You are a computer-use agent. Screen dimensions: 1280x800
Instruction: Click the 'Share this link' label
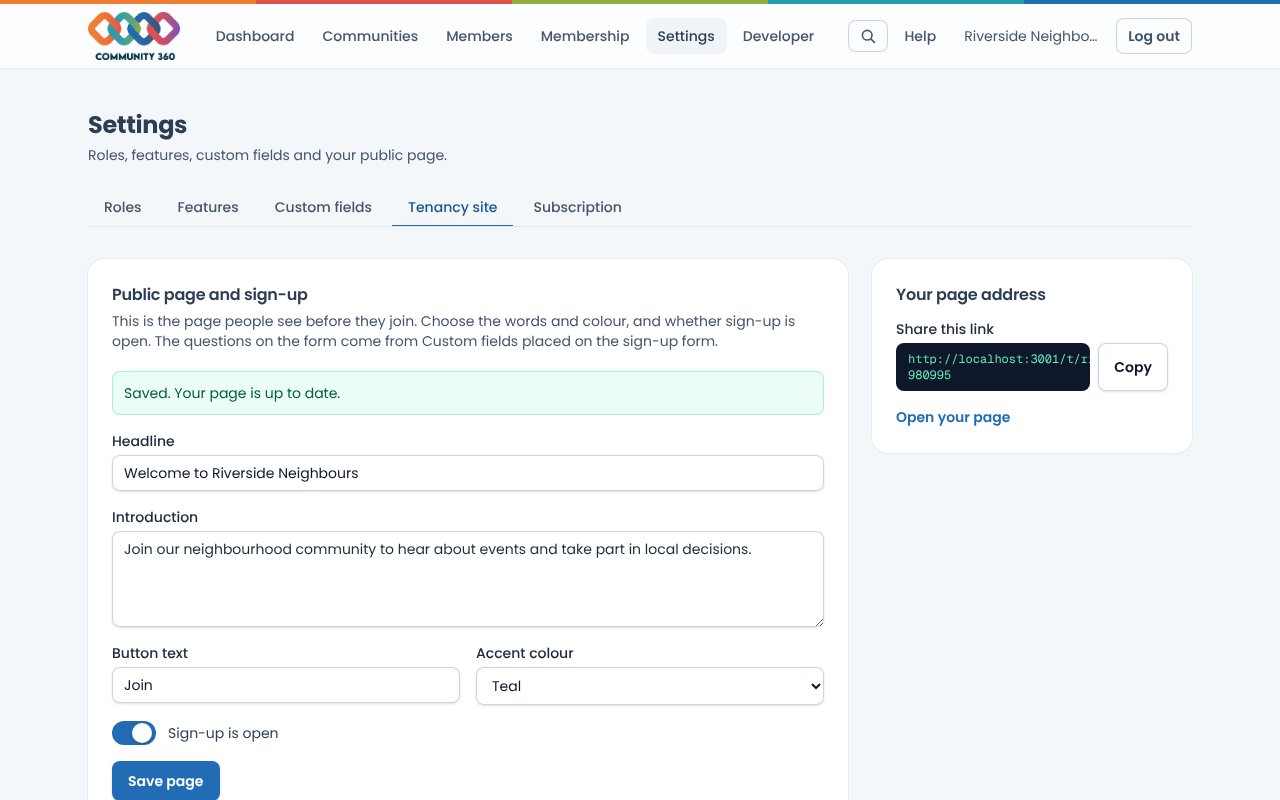pyautogui.click(x=945, y=329)
